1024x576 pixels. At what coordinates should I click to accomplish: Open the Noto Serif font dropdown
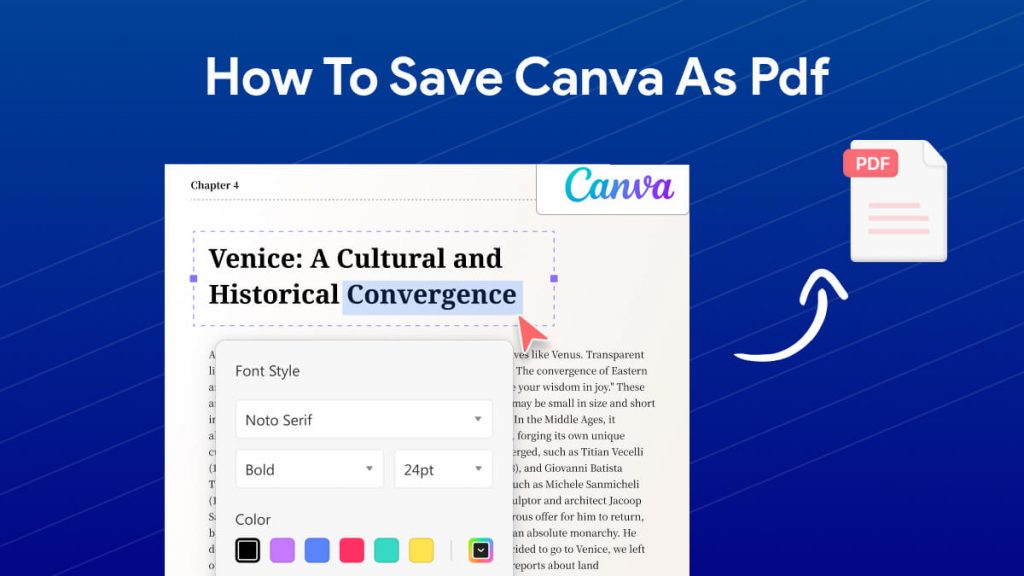pyautogui.click(x=363, y=419)
